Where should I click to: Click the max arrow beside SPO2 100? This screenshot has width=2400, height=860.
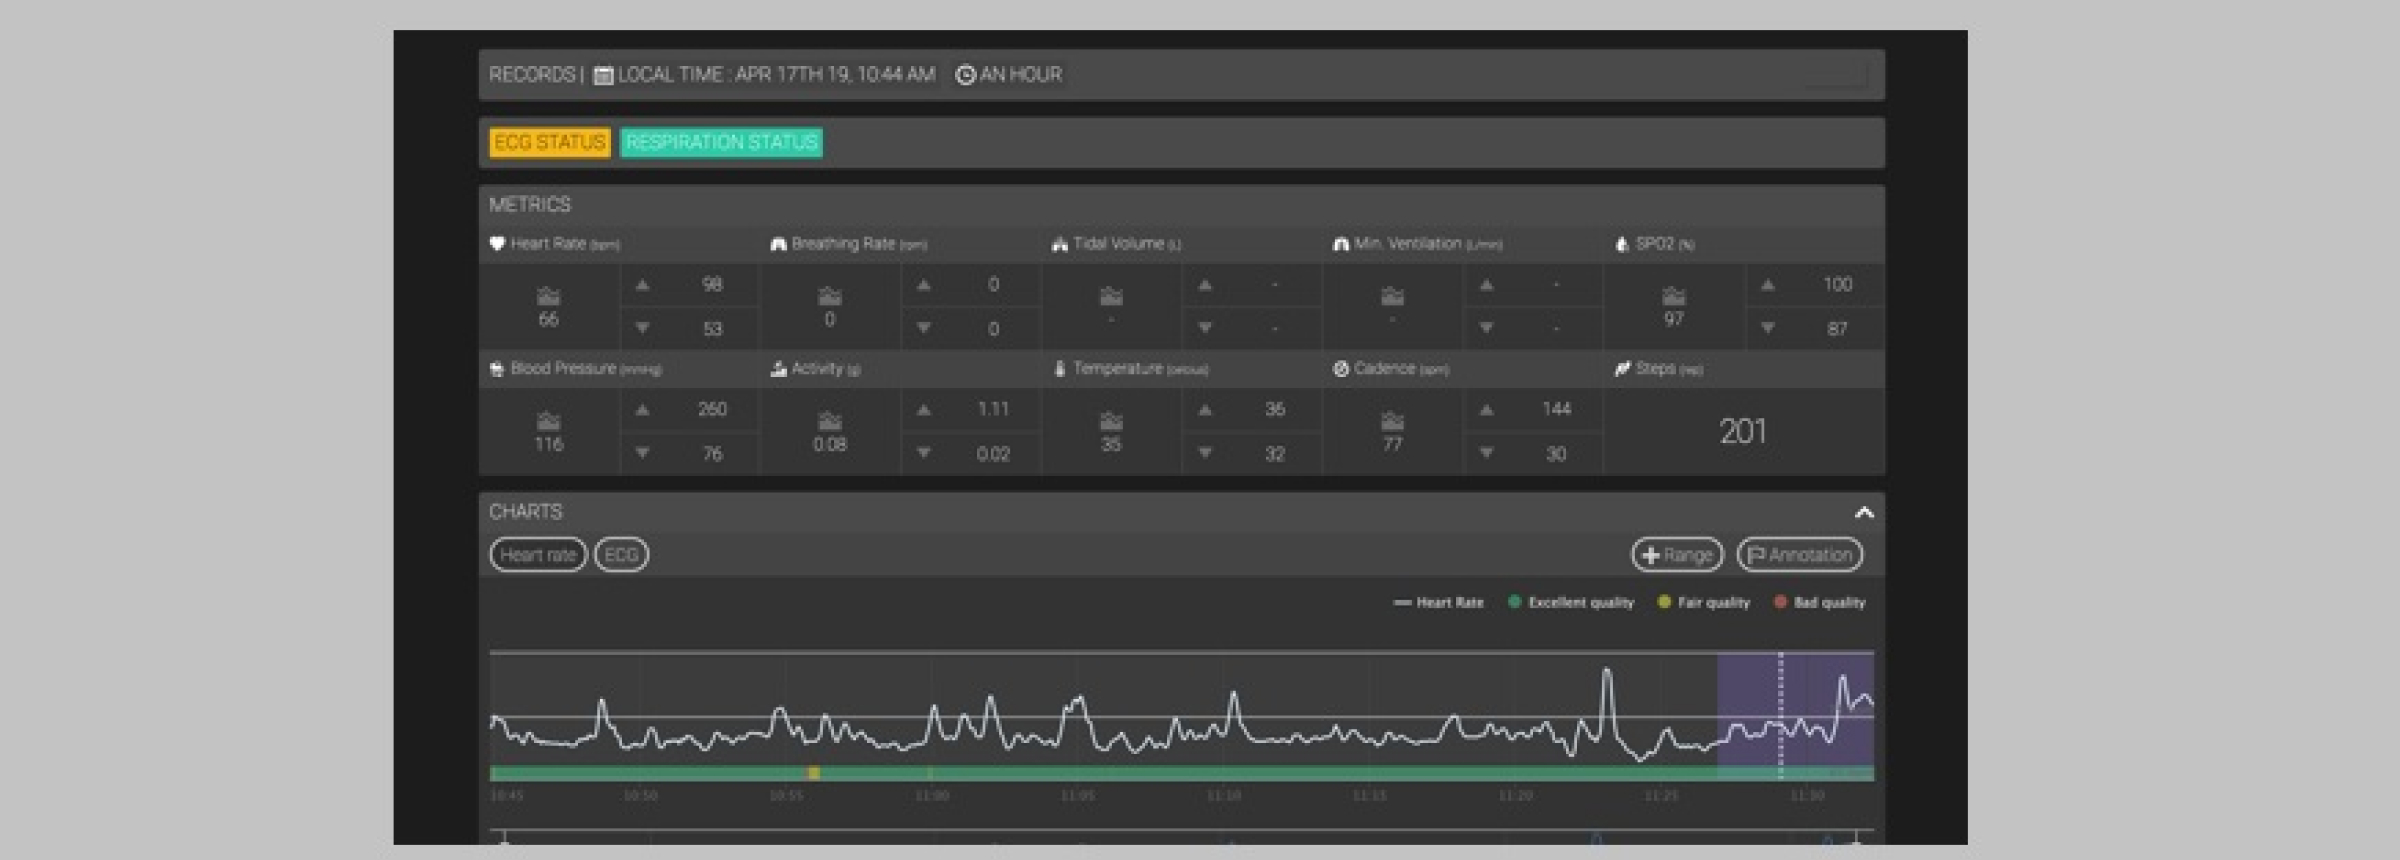coord(1768,285)
